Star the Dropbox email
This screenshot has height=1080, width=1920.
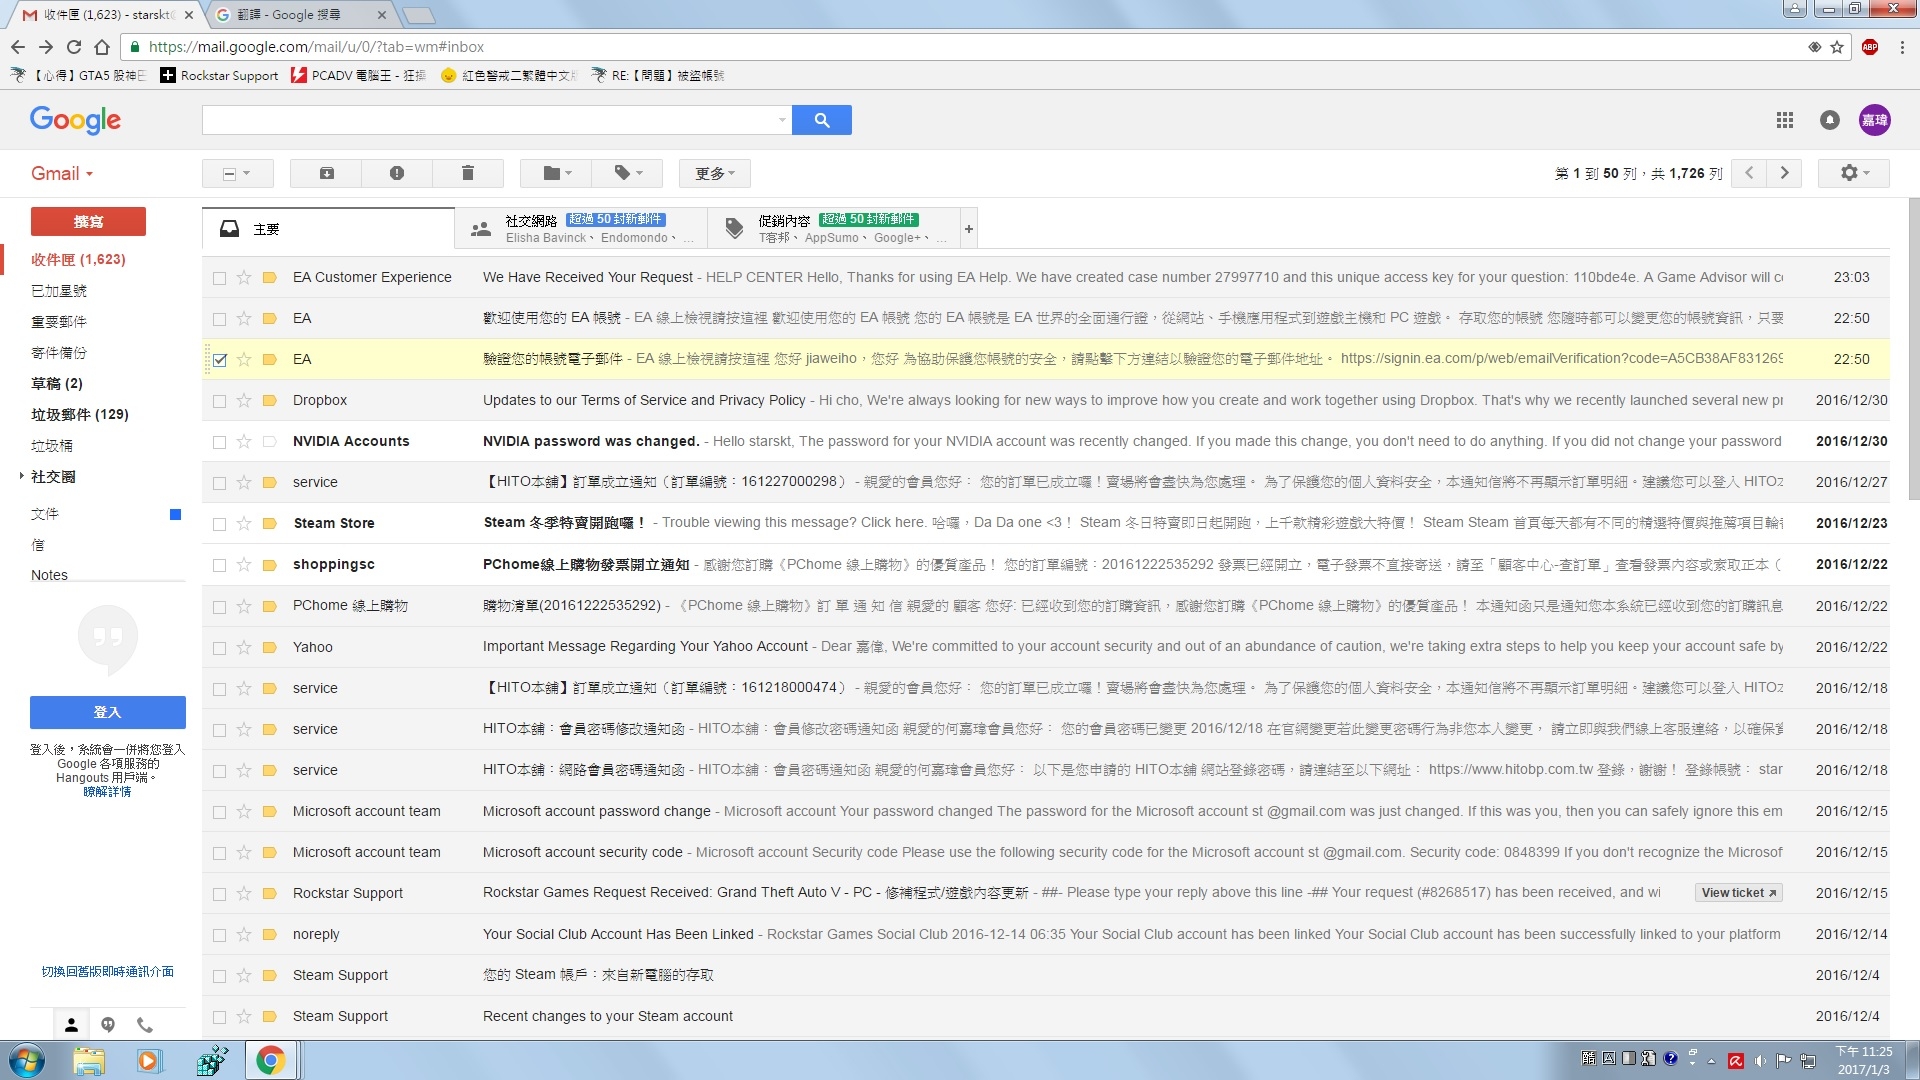[x=244, y=401]
